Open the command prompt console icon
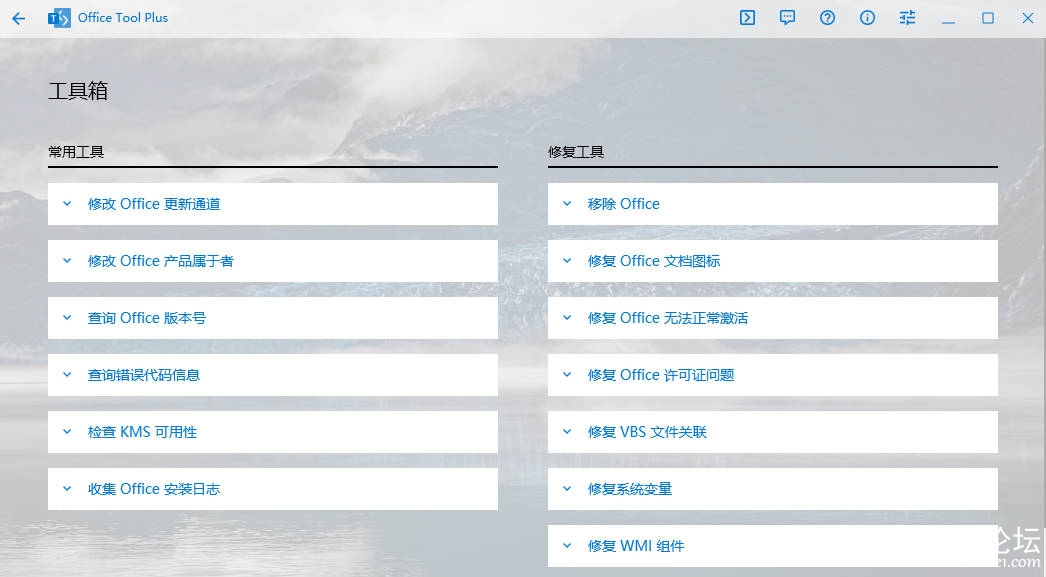The image size is (1046, 577). (747, 18)
